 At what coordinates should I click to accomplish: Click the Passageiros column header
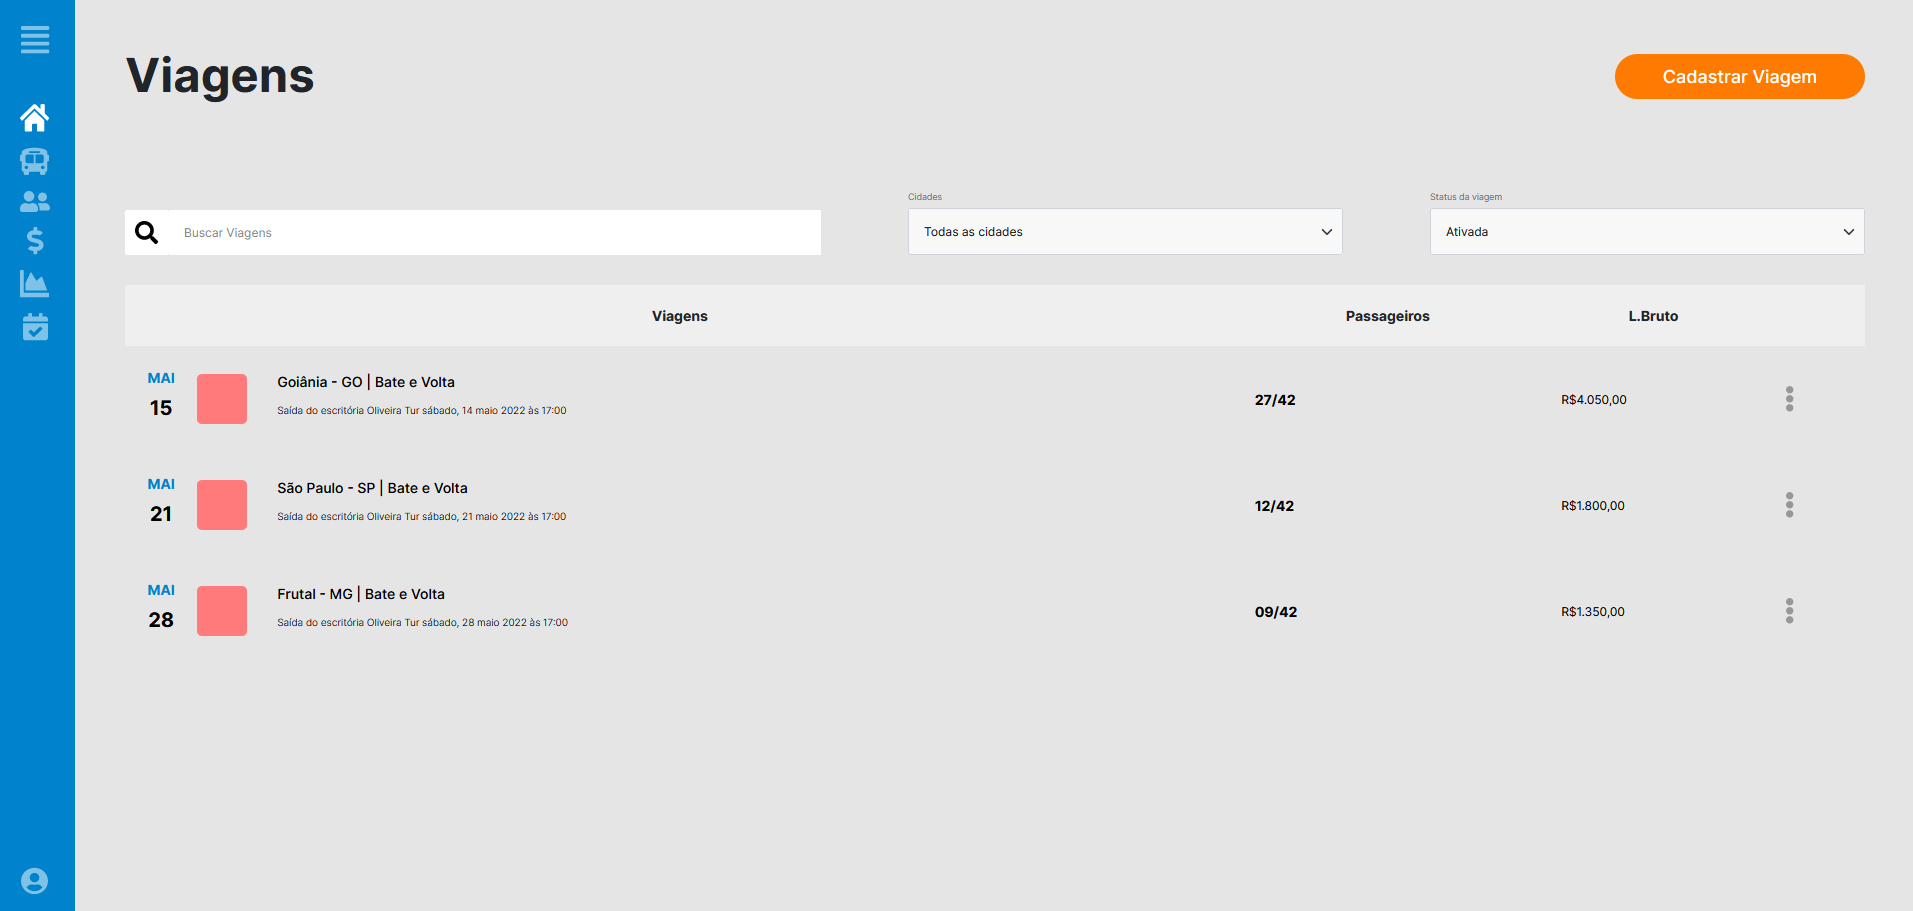1388,316
